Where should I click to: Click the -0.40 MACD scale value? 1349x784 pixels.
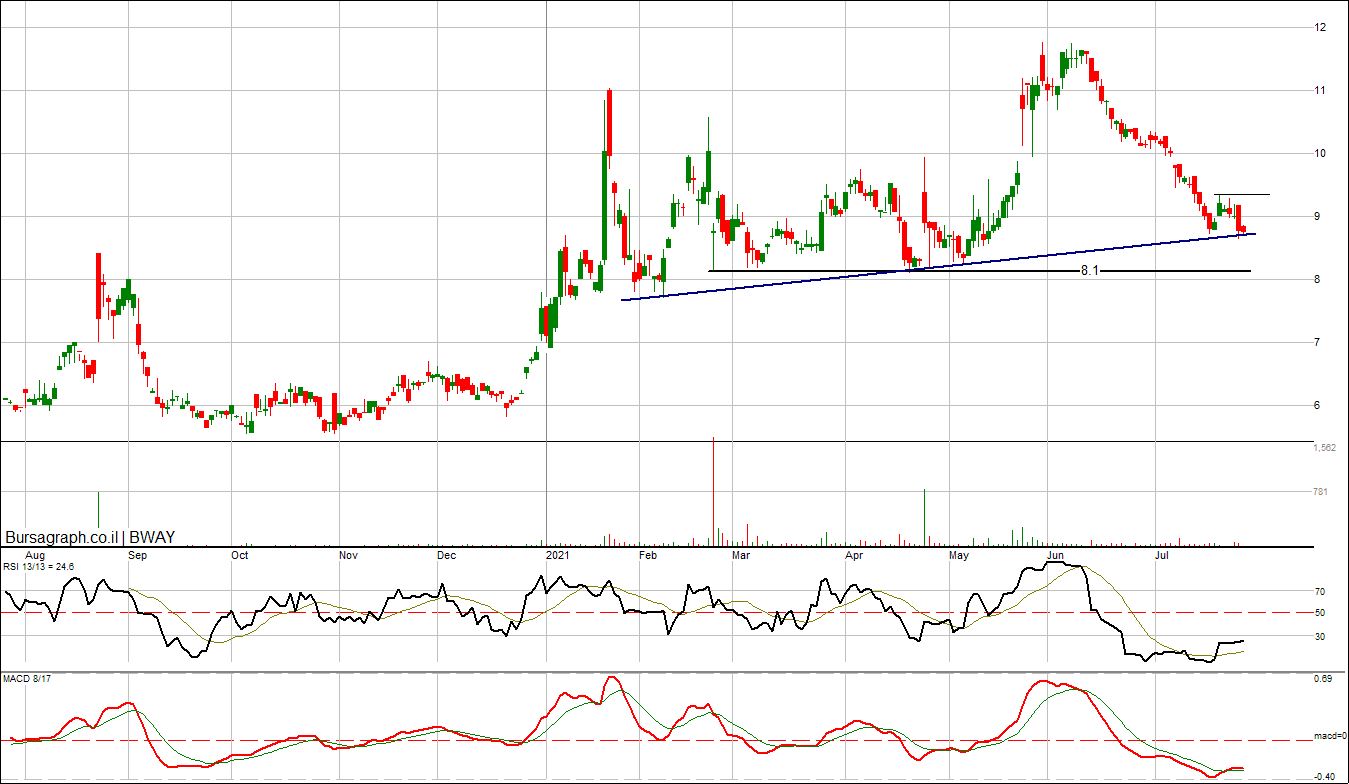pos(1323,776)
